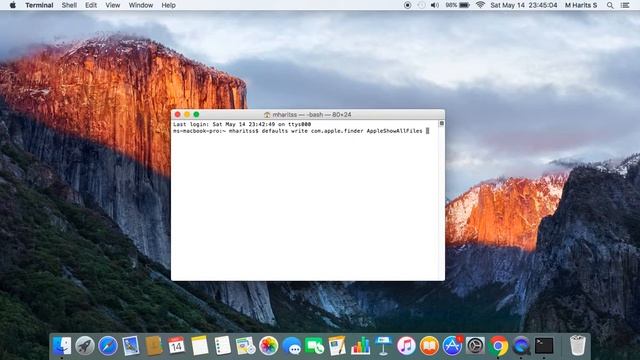The height and width of the screenshot is (360, 640).
Task: Open Numbers from the Dock
Action: 360,346
